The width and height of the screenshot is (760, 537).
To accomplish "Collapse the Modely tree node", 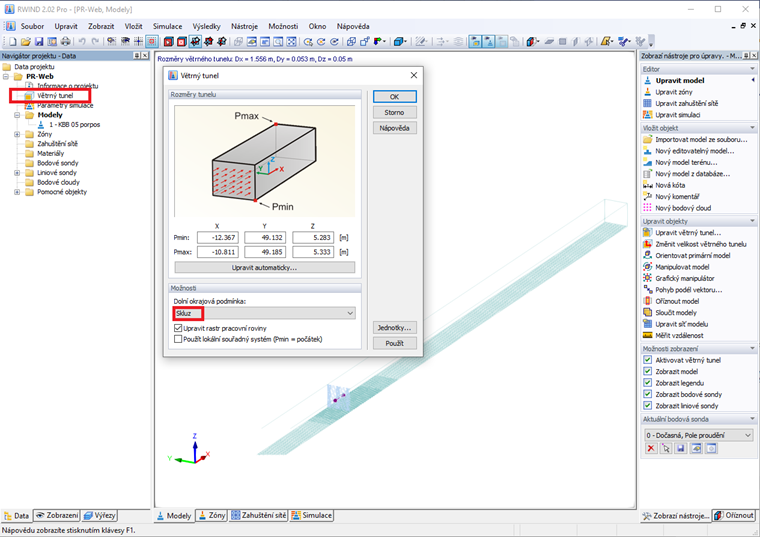I will [x=17, y=115].
